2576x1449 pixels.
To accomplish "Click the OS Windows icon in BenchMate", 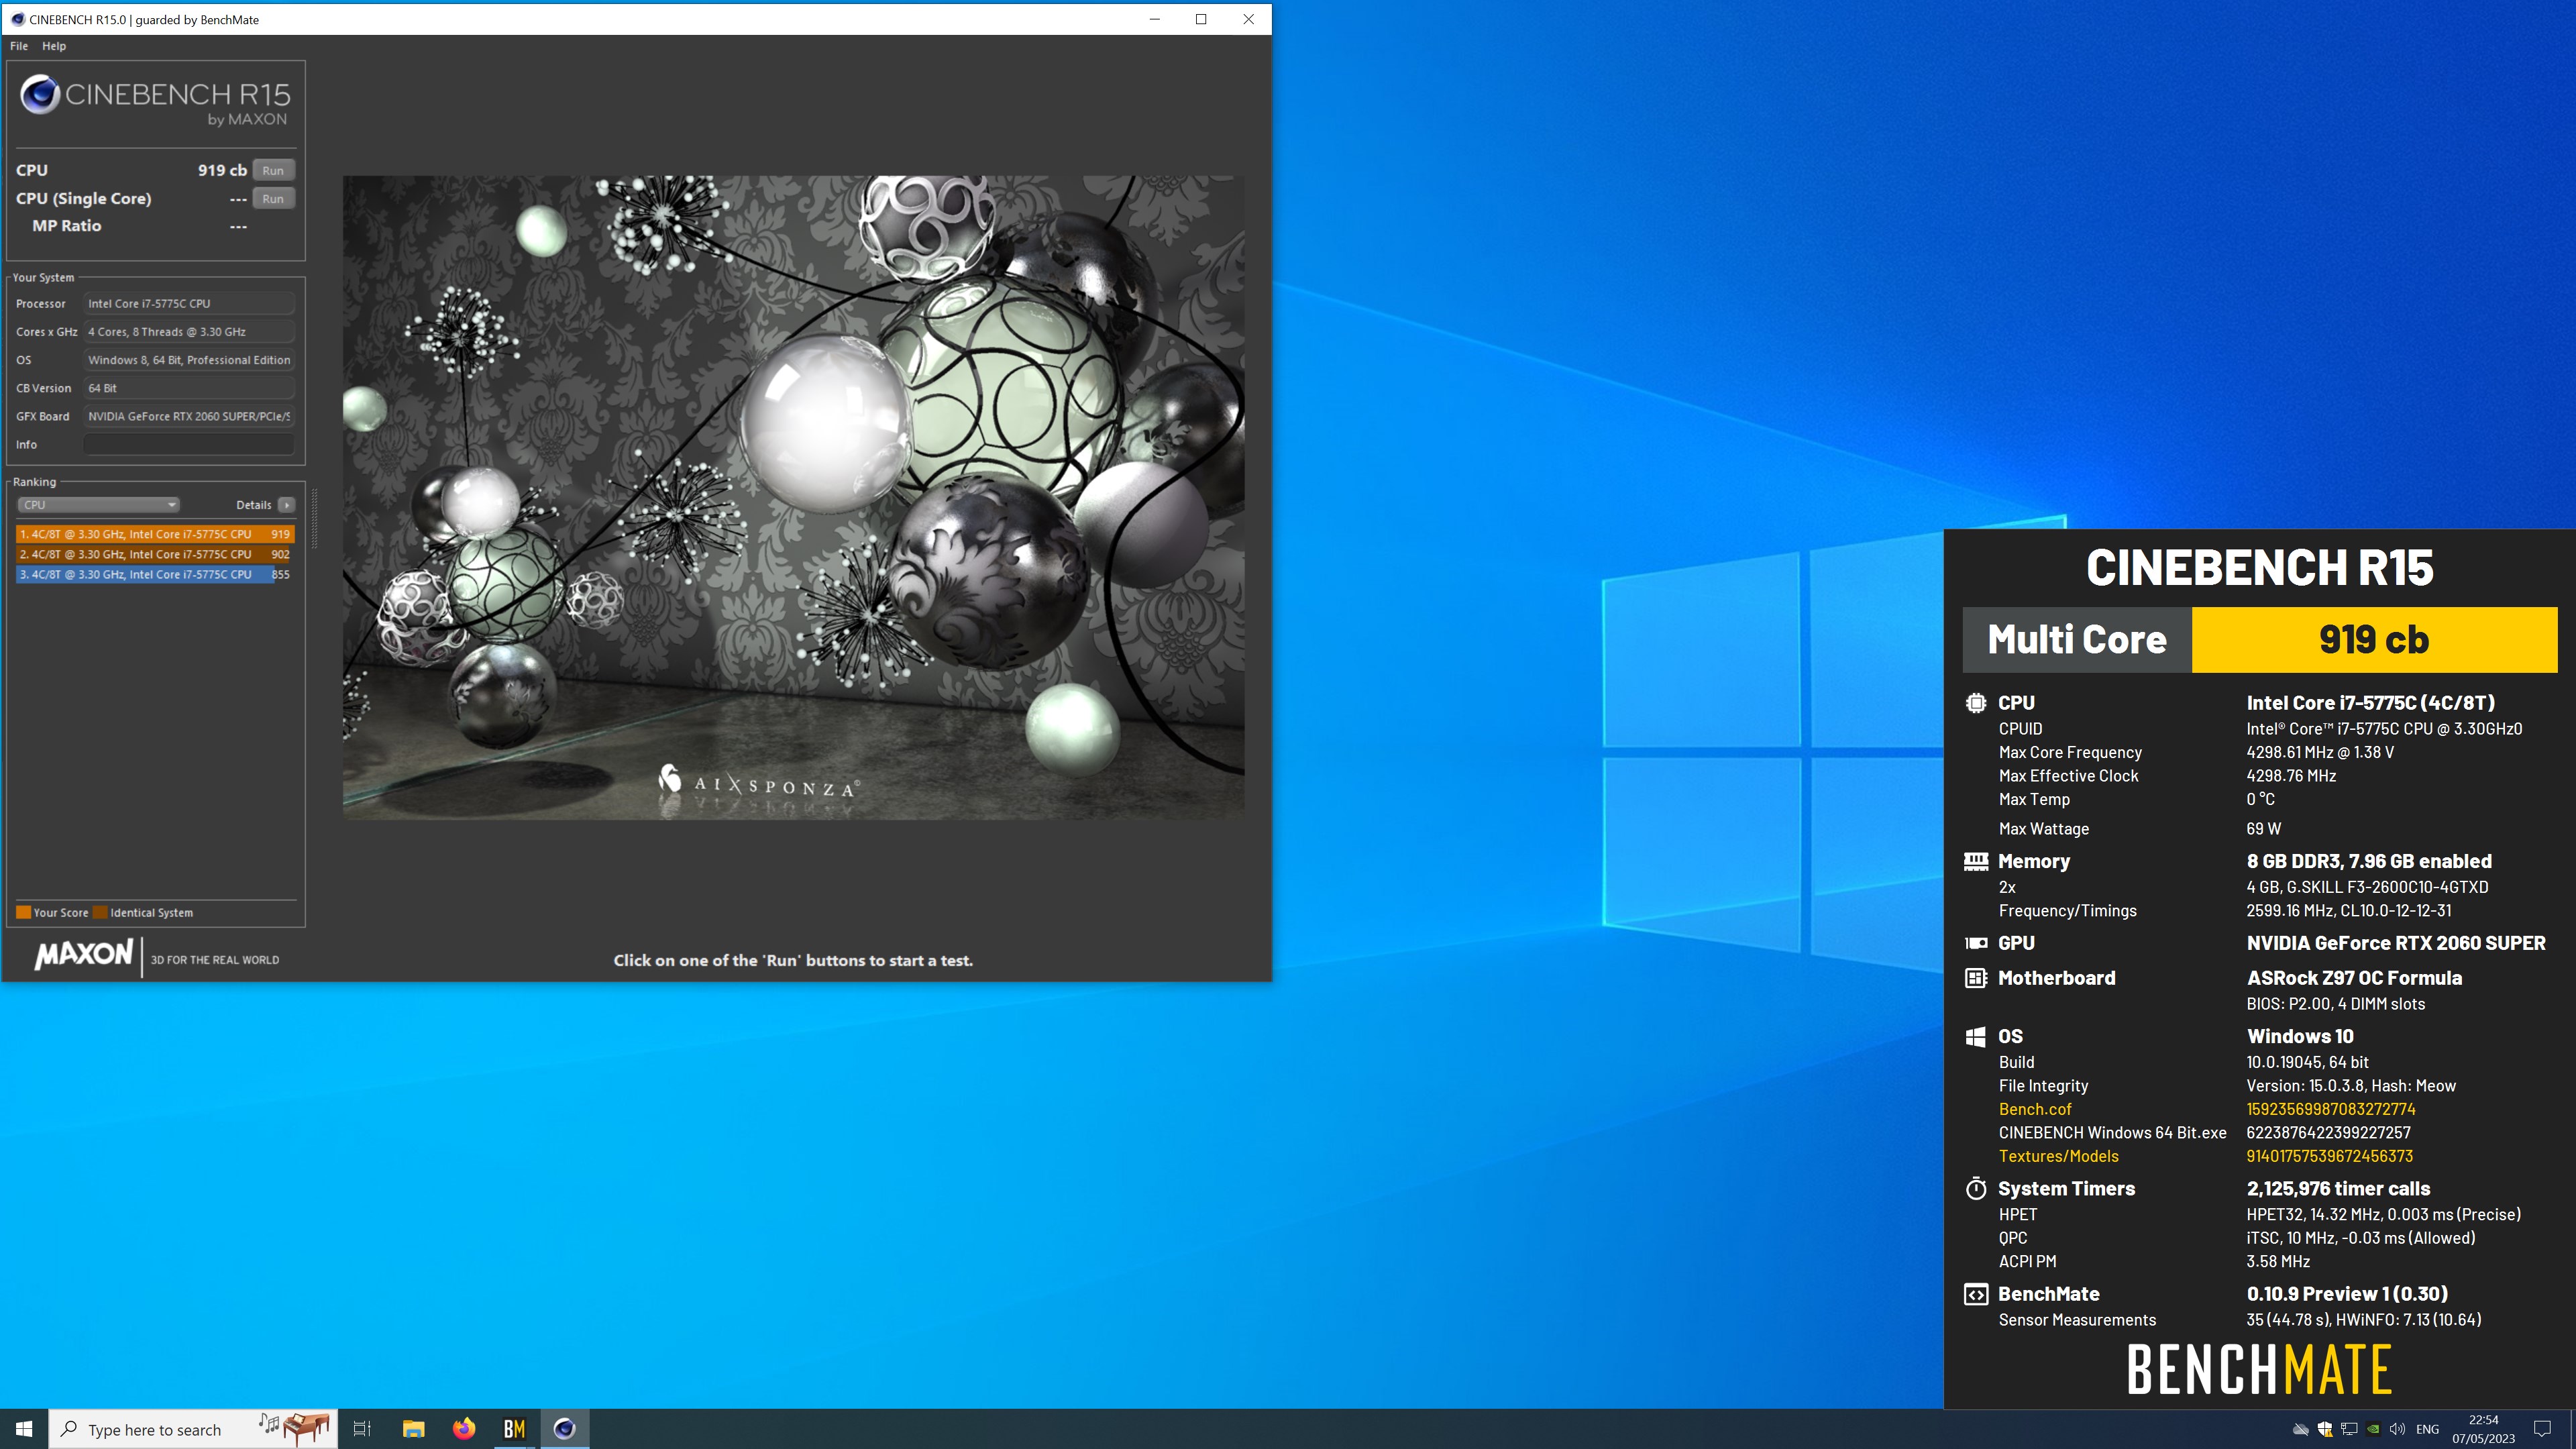I will click(1975, 1037).
